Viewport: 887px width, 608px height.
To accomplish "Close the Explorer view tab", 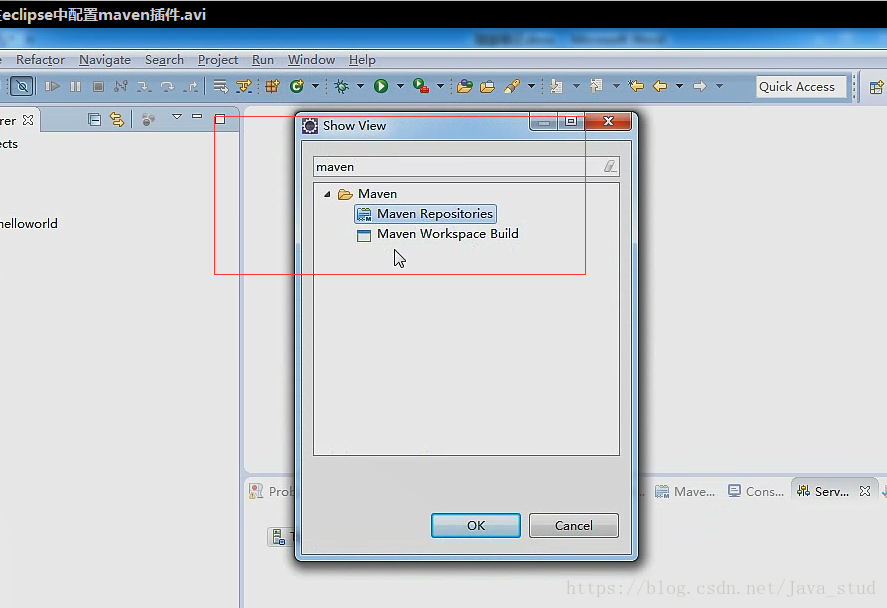I will 28,120.
